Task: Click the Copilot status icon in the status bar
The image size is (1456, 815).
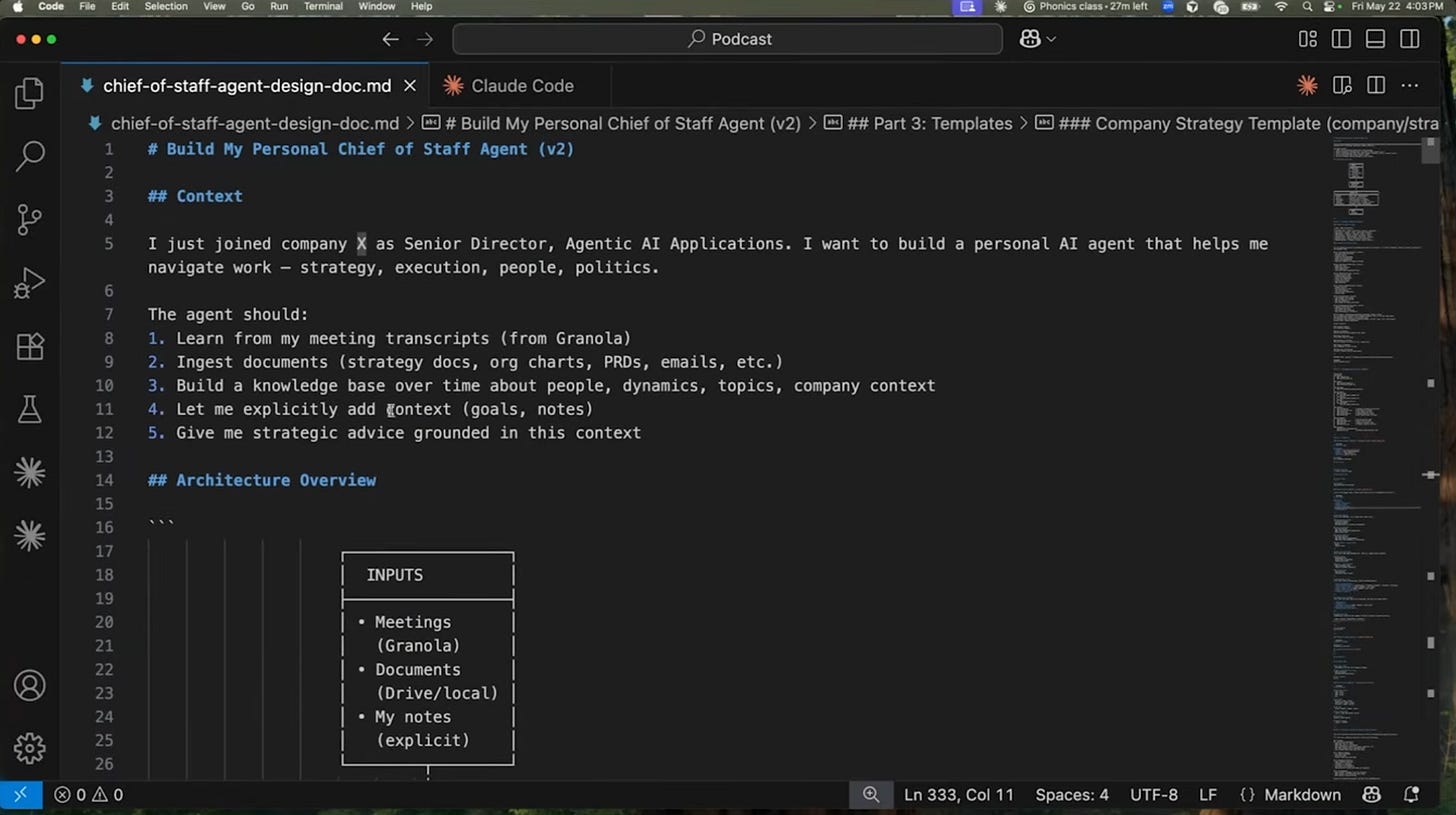Action: (x=1372, y=795)
